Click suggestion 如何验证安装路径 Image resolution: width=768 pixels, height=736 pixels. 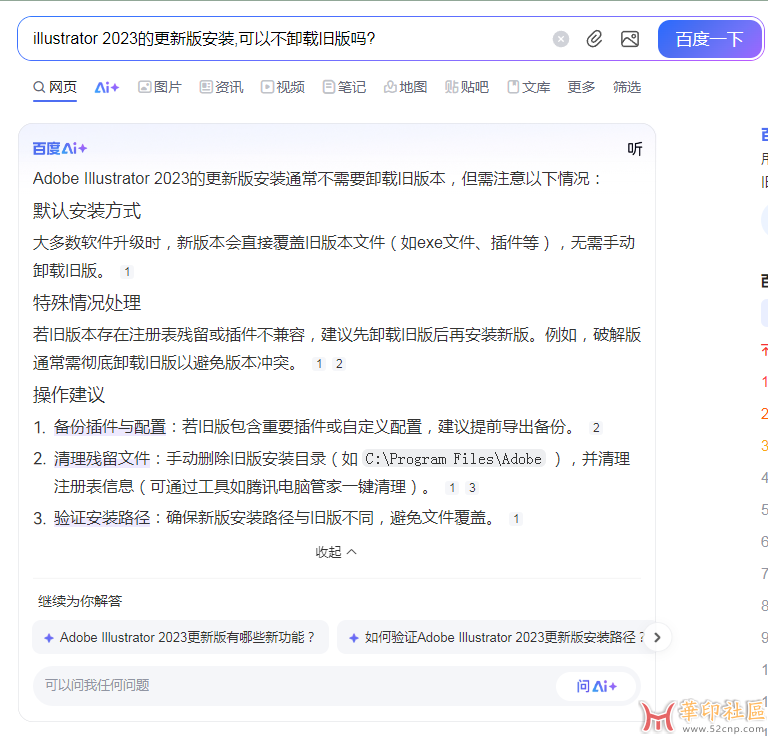(x=496, y=637)
